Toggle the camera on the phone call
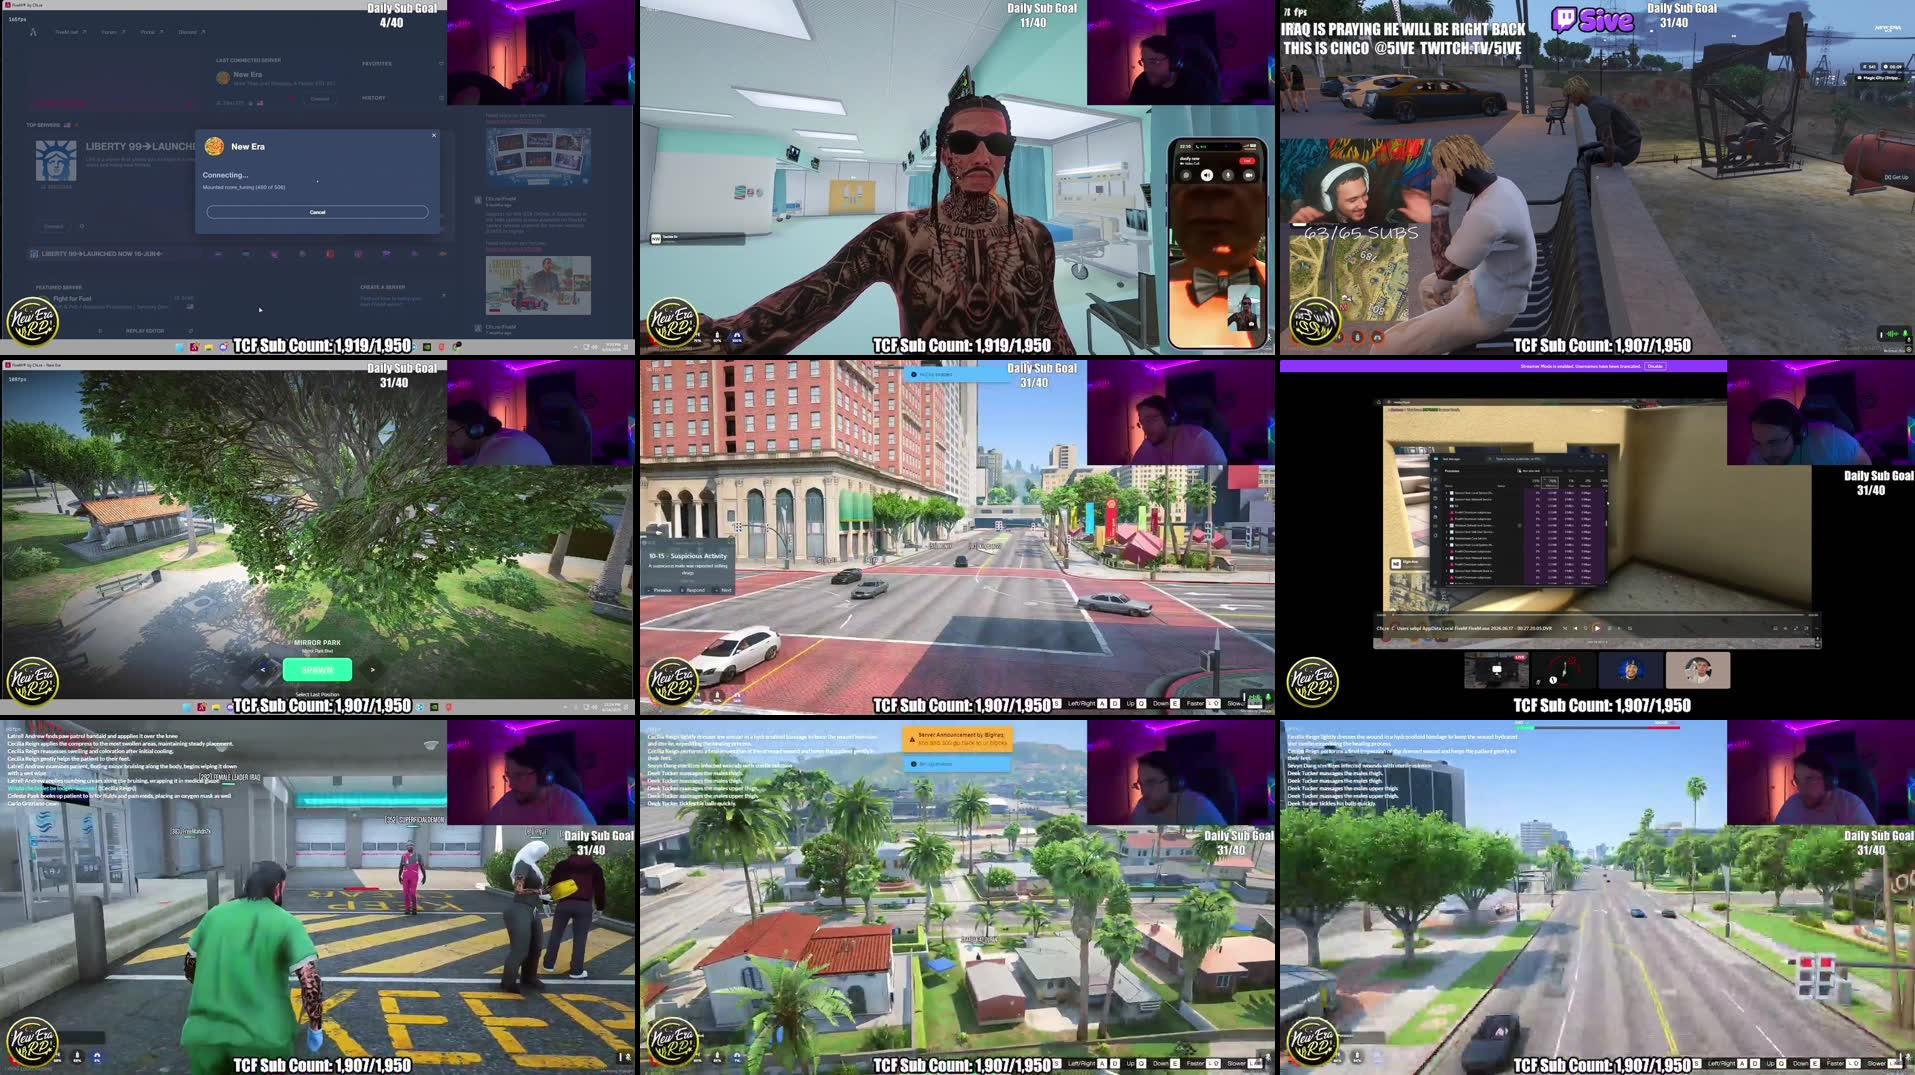 pos(1249,175)
